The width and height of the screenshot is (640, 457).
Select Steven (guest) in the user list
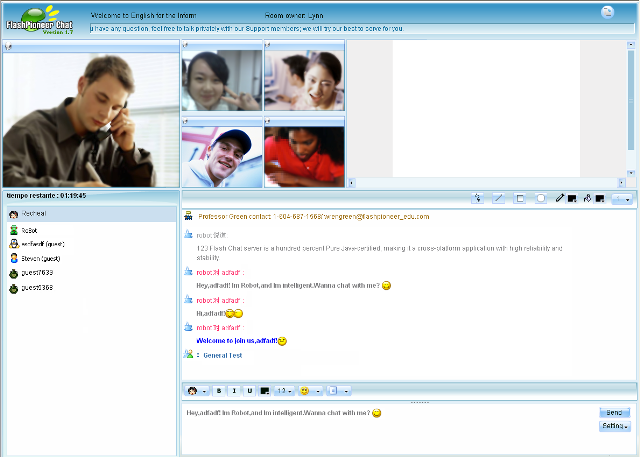[x=91, y=258]
